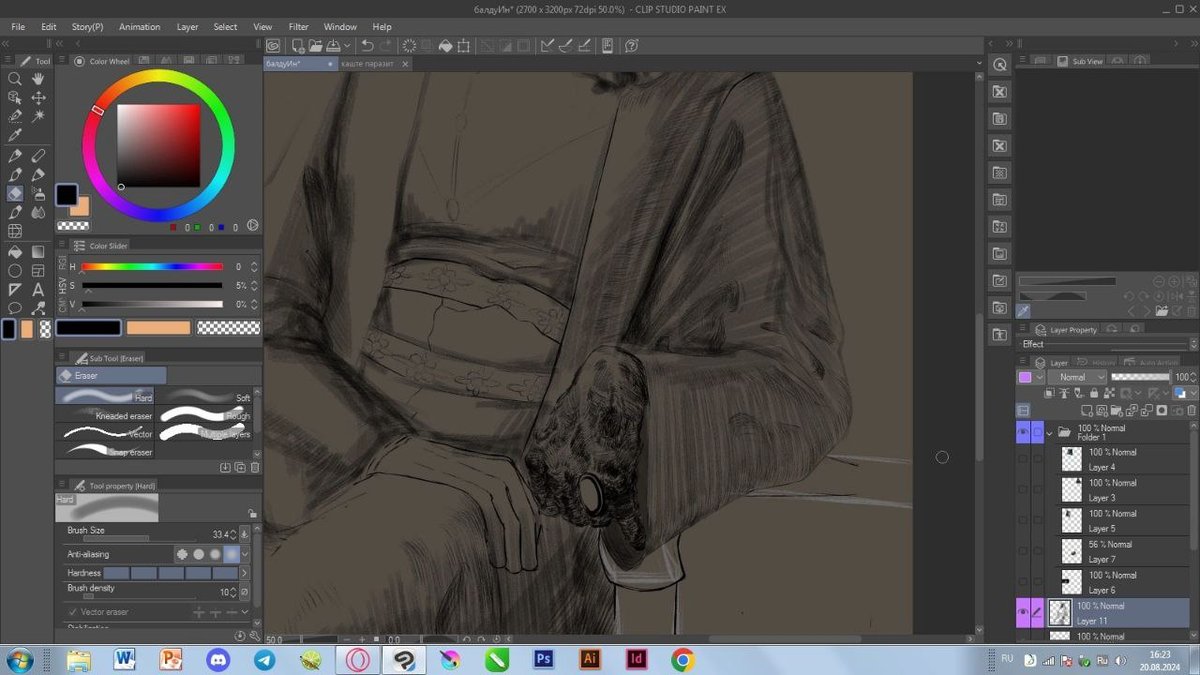Select the Move layer tool

(x=38, y=98)
